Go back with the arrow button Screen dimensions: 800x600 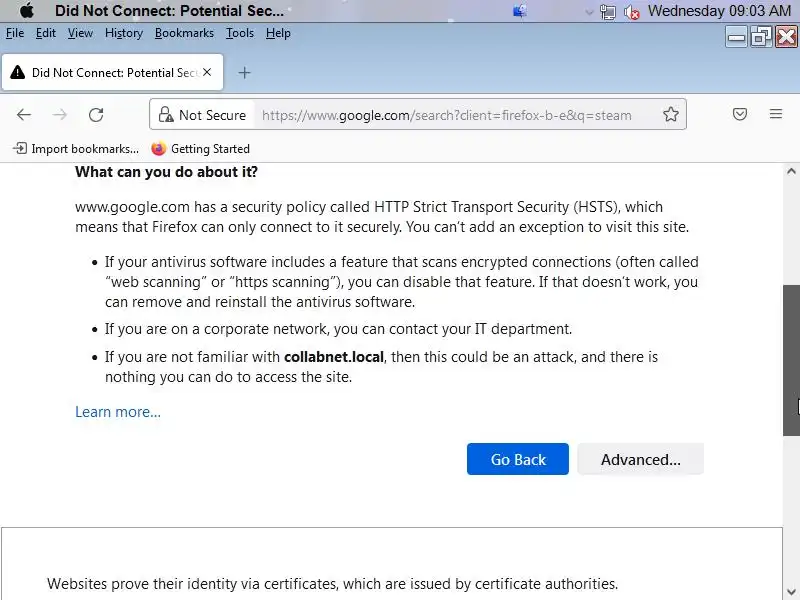[23, 115]
